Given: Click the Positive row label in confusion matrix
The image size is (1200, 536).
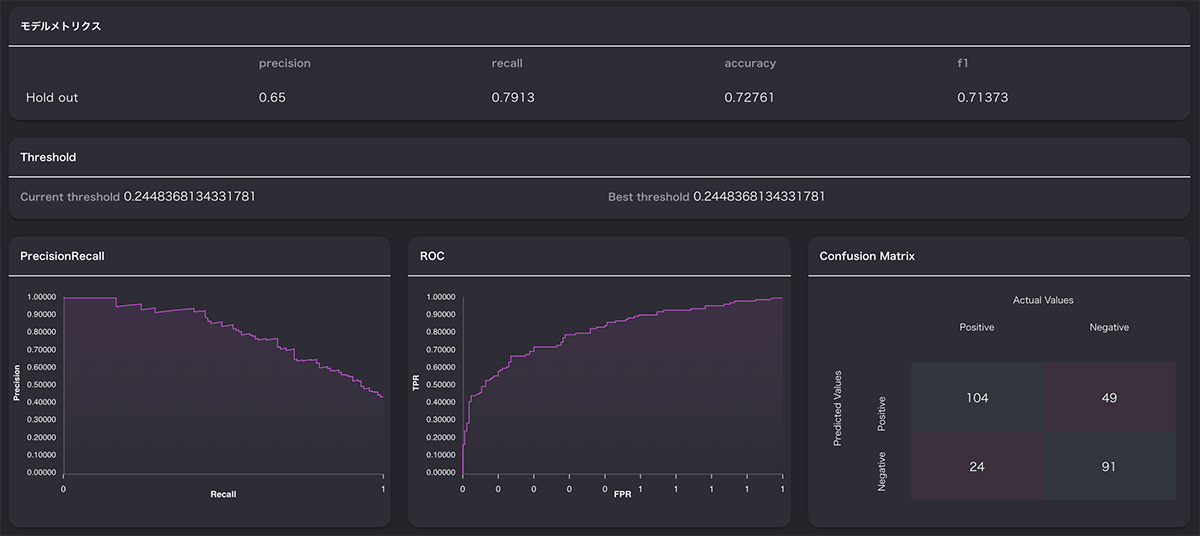Looking at the screenshot, I should pyautogui.click(x=881, y=414).
